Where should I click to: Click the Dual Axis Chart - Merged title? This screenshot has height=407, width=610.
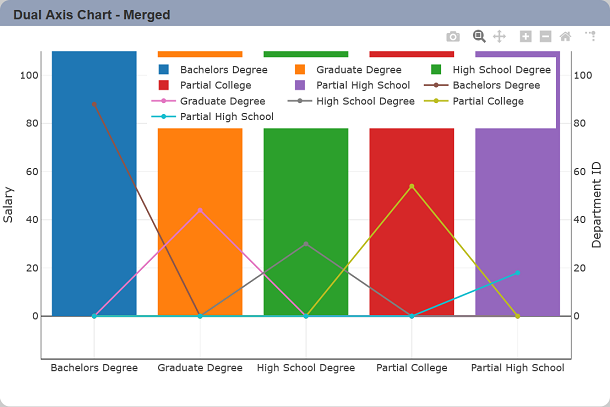coord(92,15)
